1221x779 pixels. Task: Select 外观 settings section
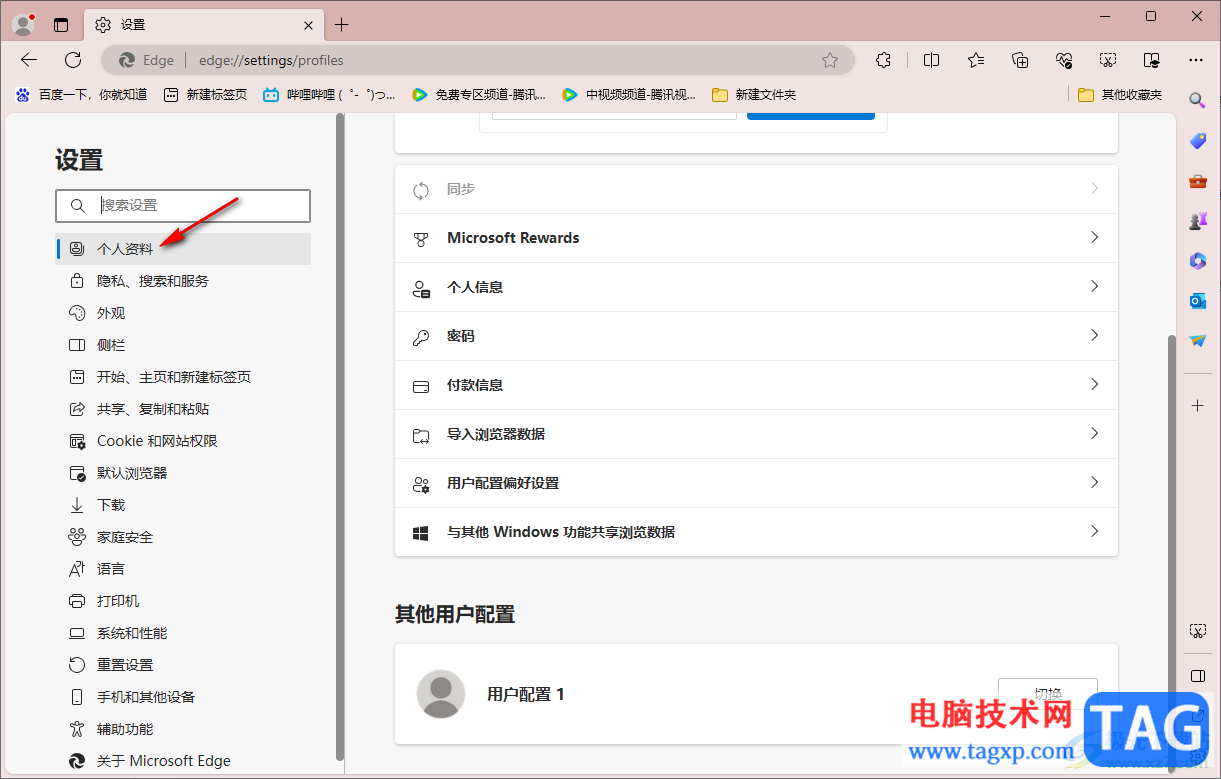(183, 313)
